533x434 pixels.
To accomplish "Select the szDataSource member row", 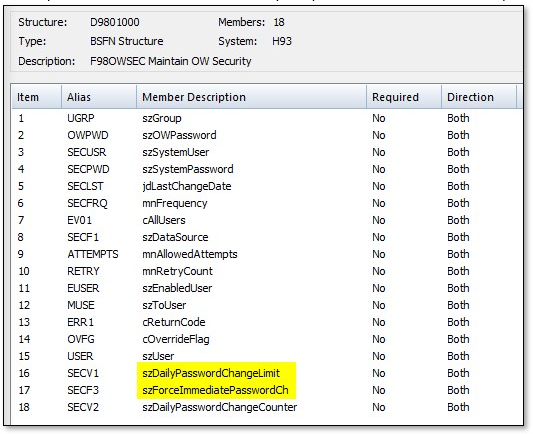I will coord(267,237).
